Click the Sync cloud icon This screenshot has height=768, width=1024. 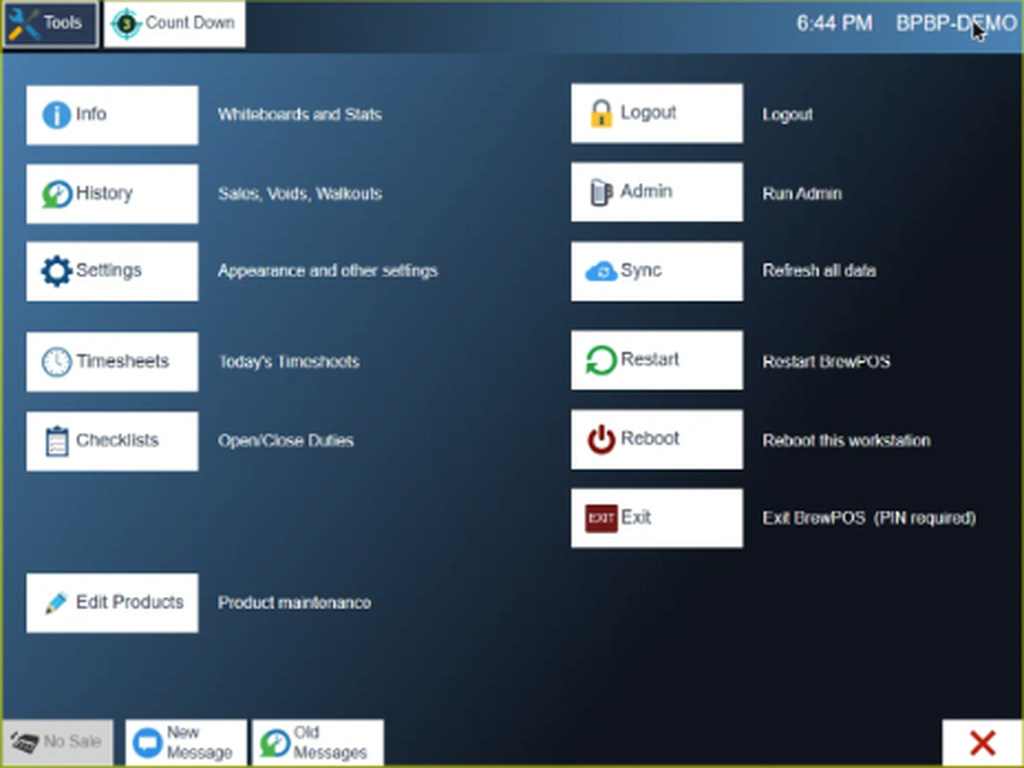click(x=601, y=271)
